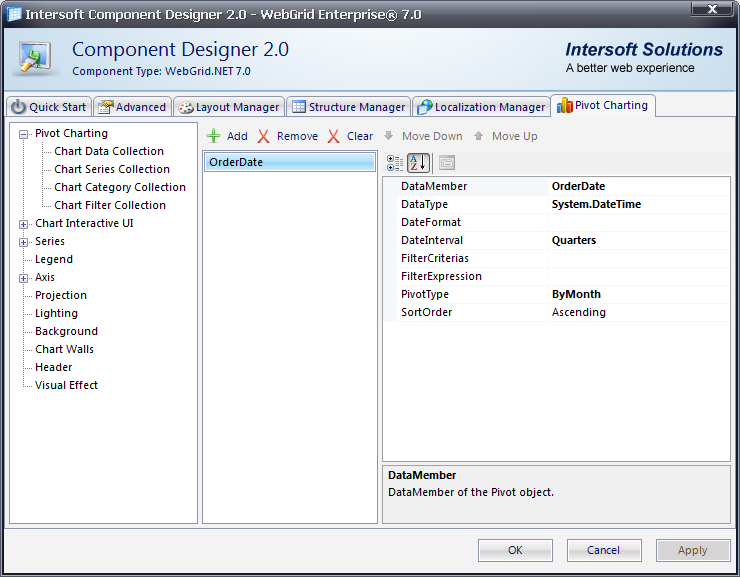Expand the Series tree node
The width and height of the screenshot is (740, 577).
(x=23, y=242)
